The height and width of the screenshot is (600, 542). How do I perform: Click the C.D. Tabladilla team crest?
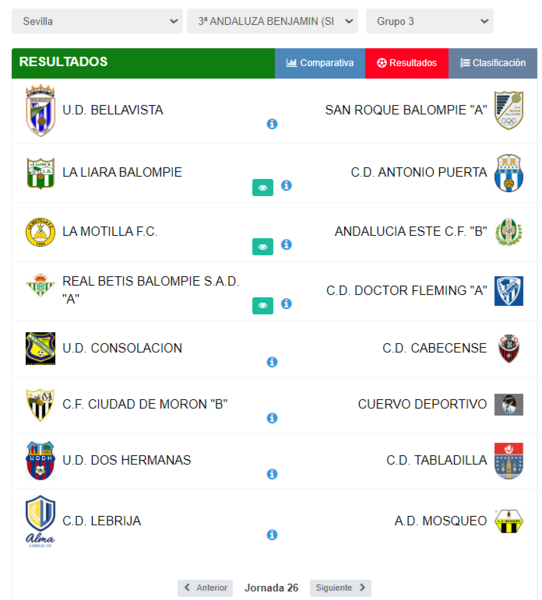(509, 461)
